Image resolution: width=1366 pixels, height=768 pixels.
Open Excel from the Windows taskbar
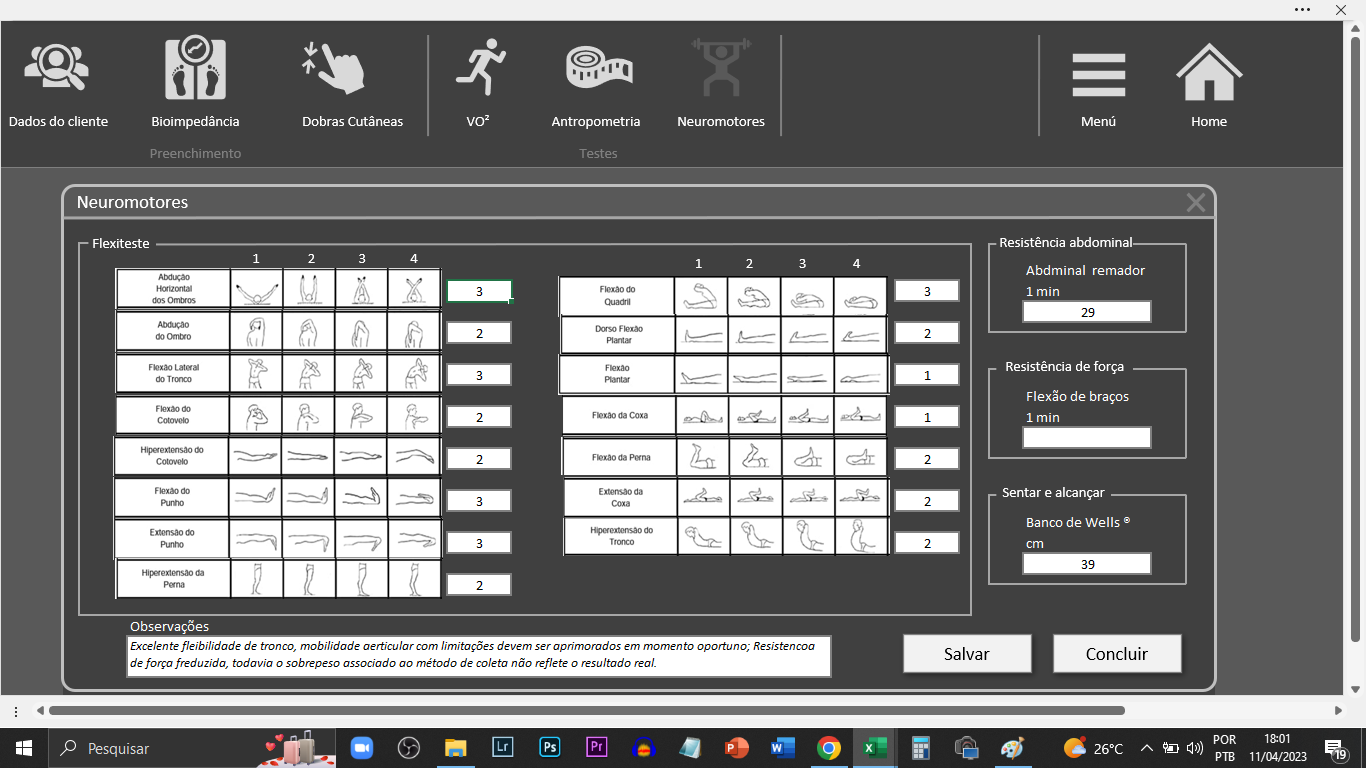875,748
